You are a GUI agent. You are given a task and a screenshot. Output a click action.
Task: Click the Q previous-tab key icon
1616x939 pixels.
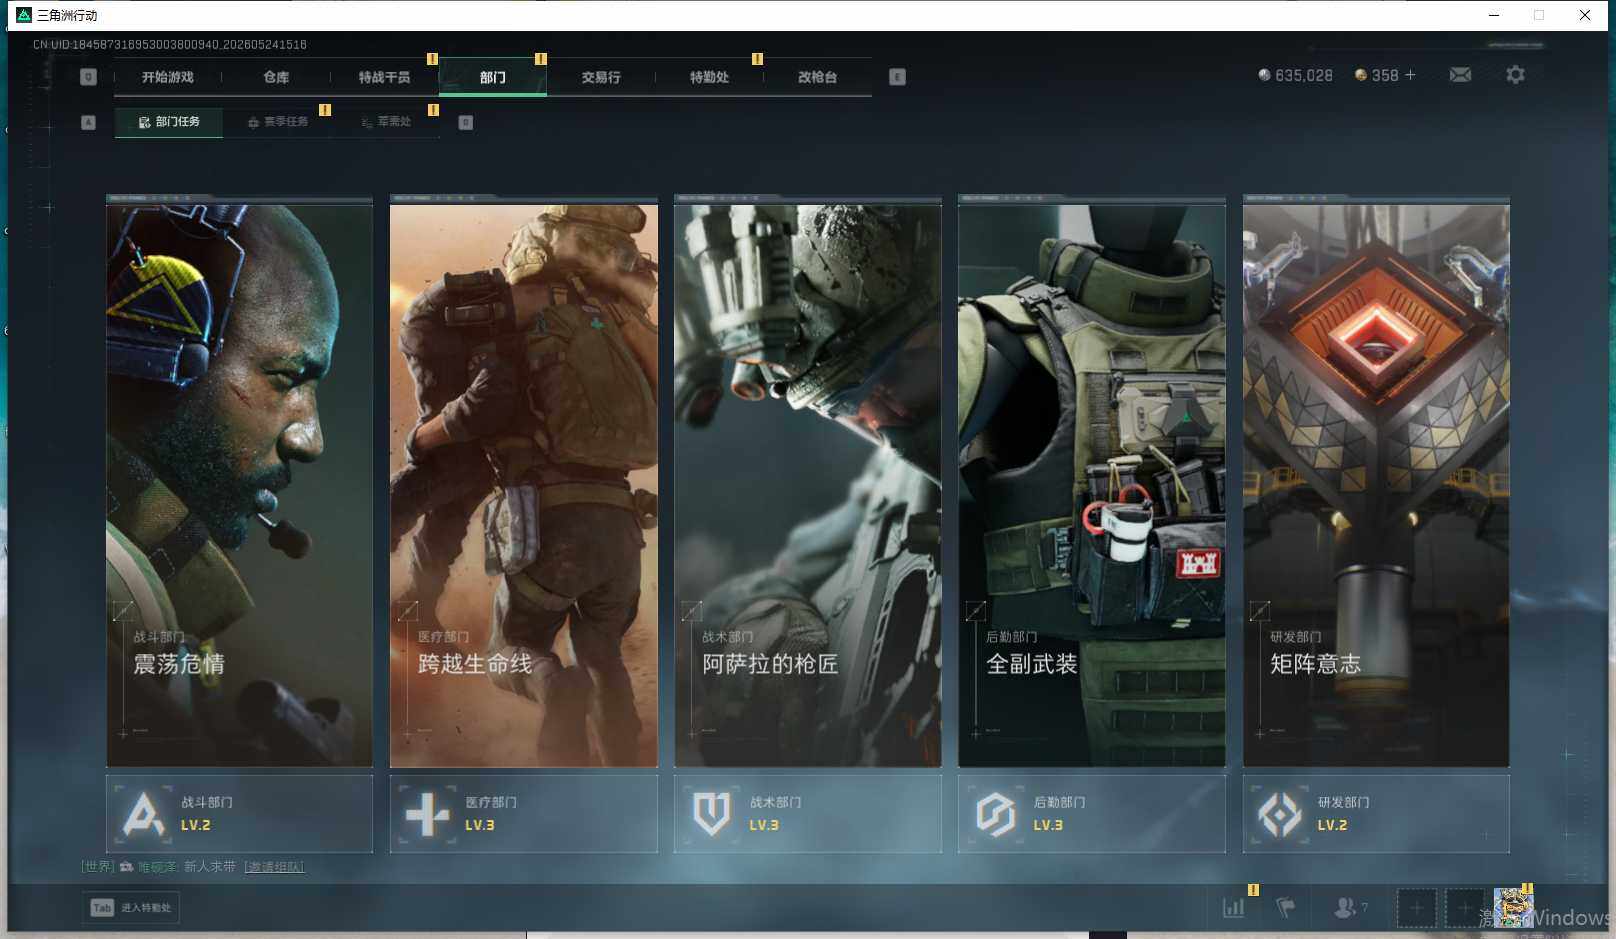(88, 77)
